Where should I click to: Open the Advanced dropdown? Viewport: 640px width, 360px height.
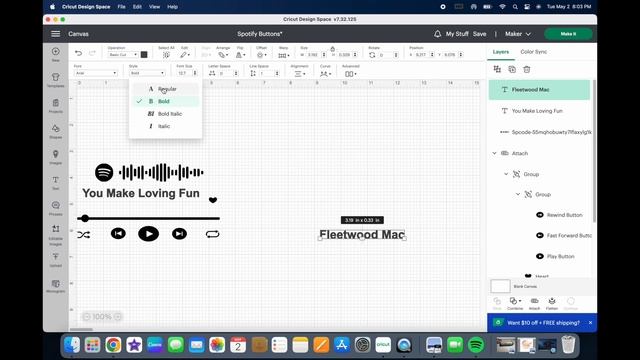[351, 74]
